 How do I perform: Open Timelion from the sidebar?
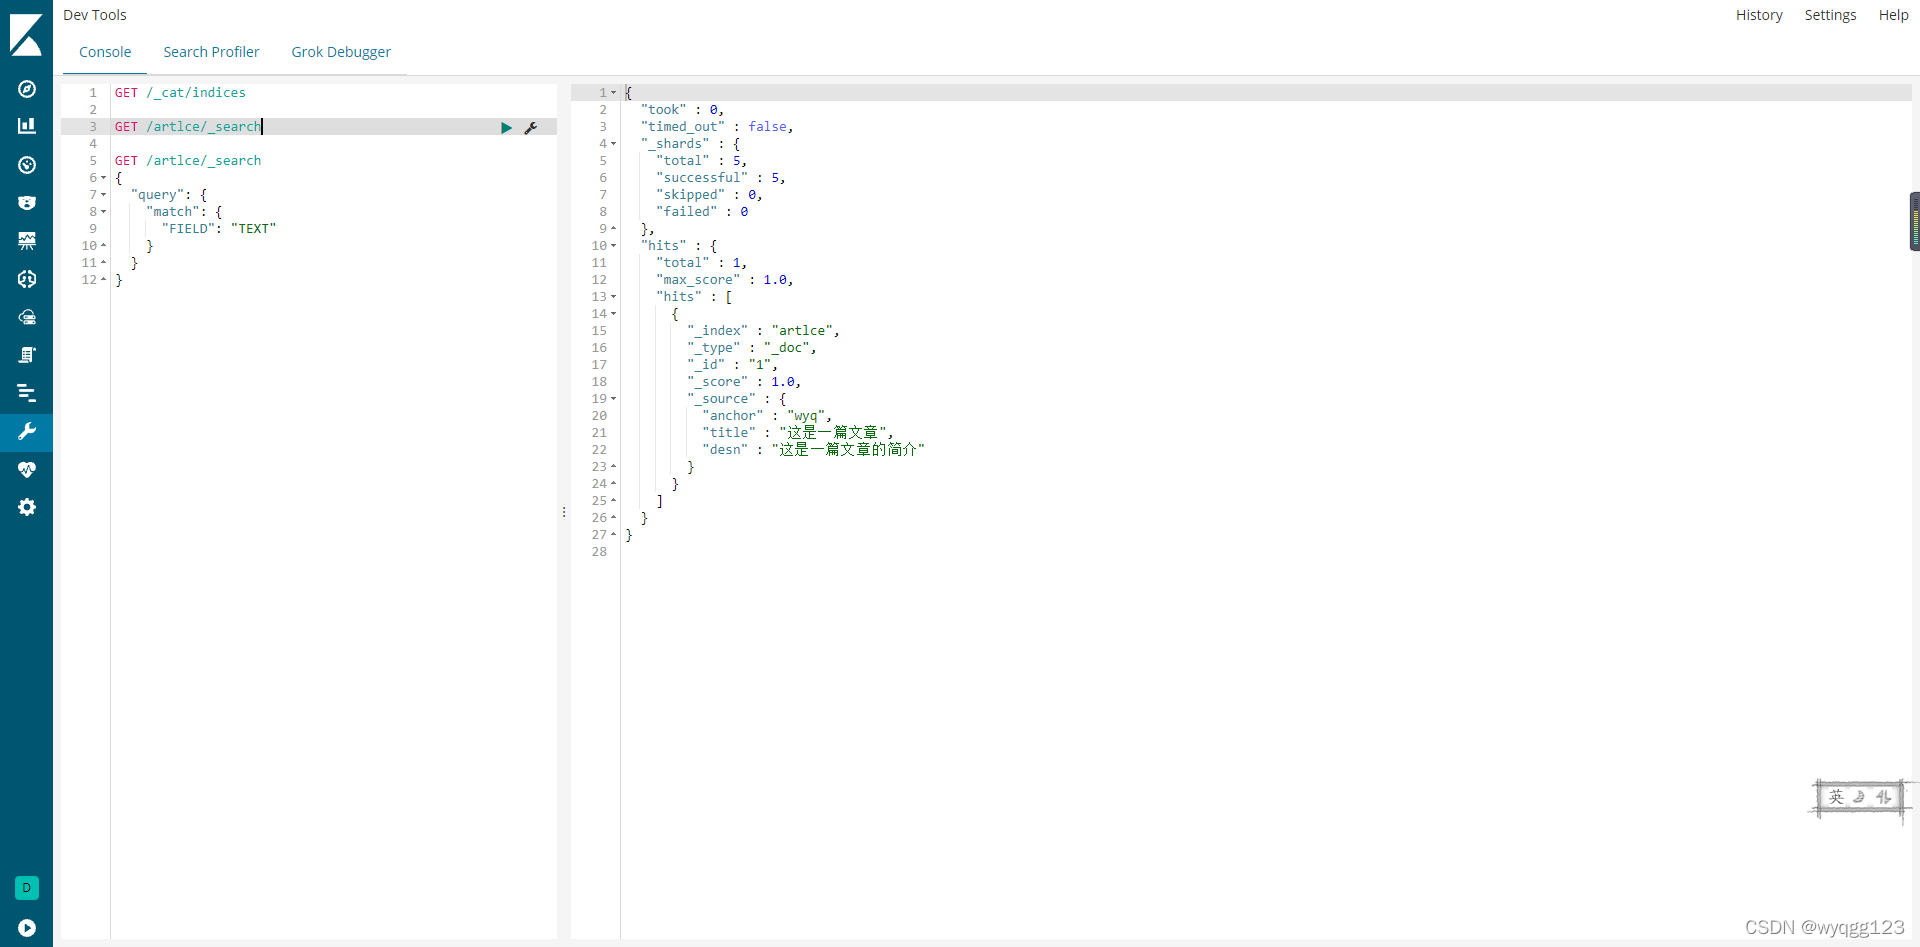click(x=27, y=203)
